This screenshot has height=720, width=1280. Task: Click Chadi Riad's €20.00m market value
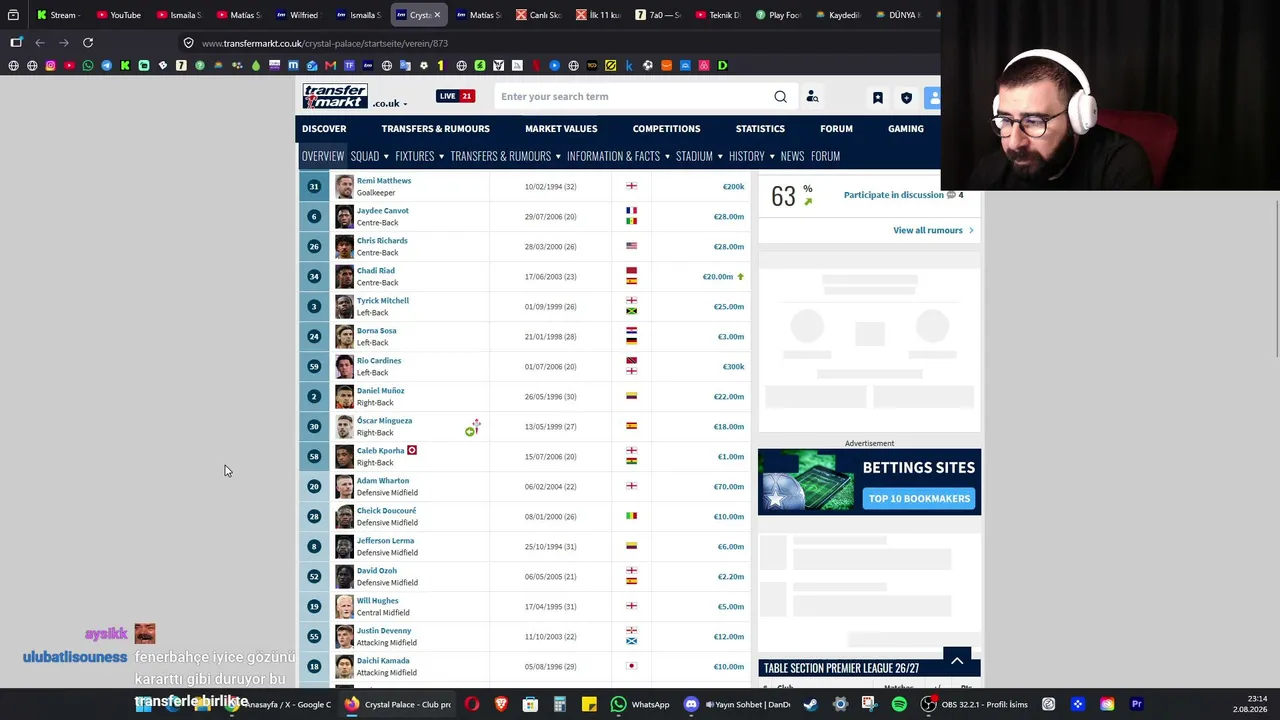(x=718, y=277)
